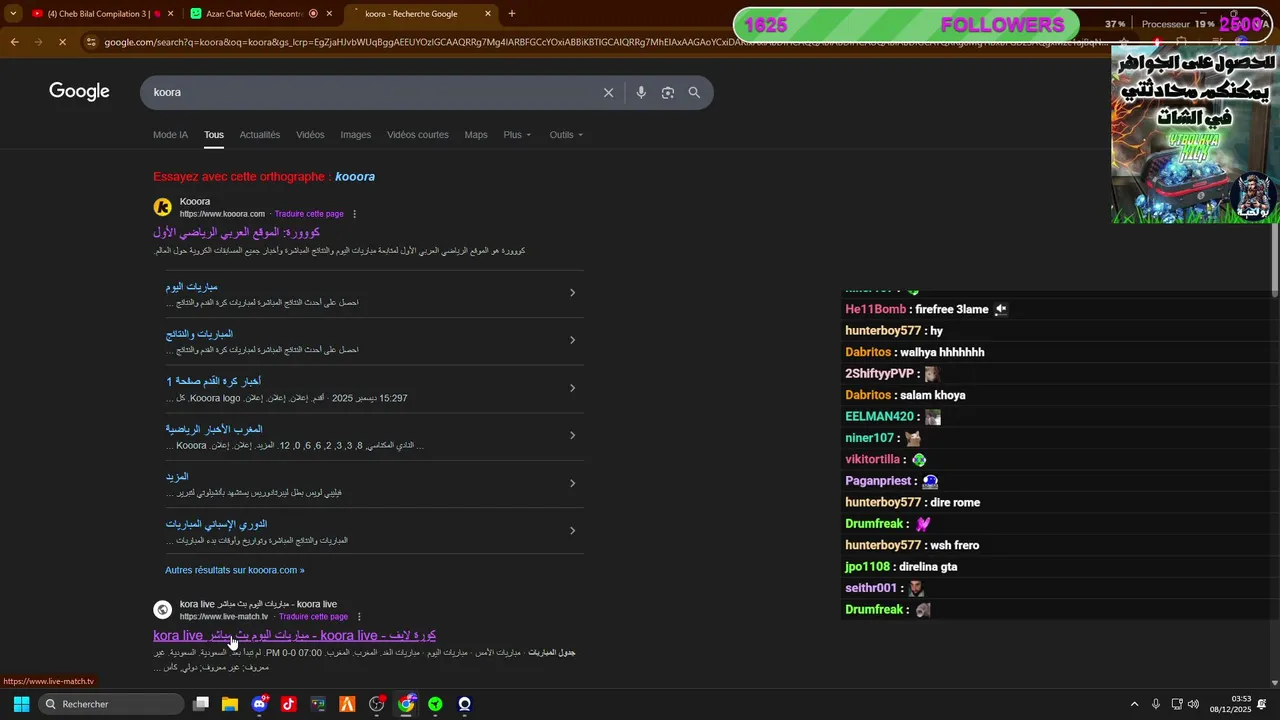Open the مباريات اليوم sitelink

click(191, 287)
